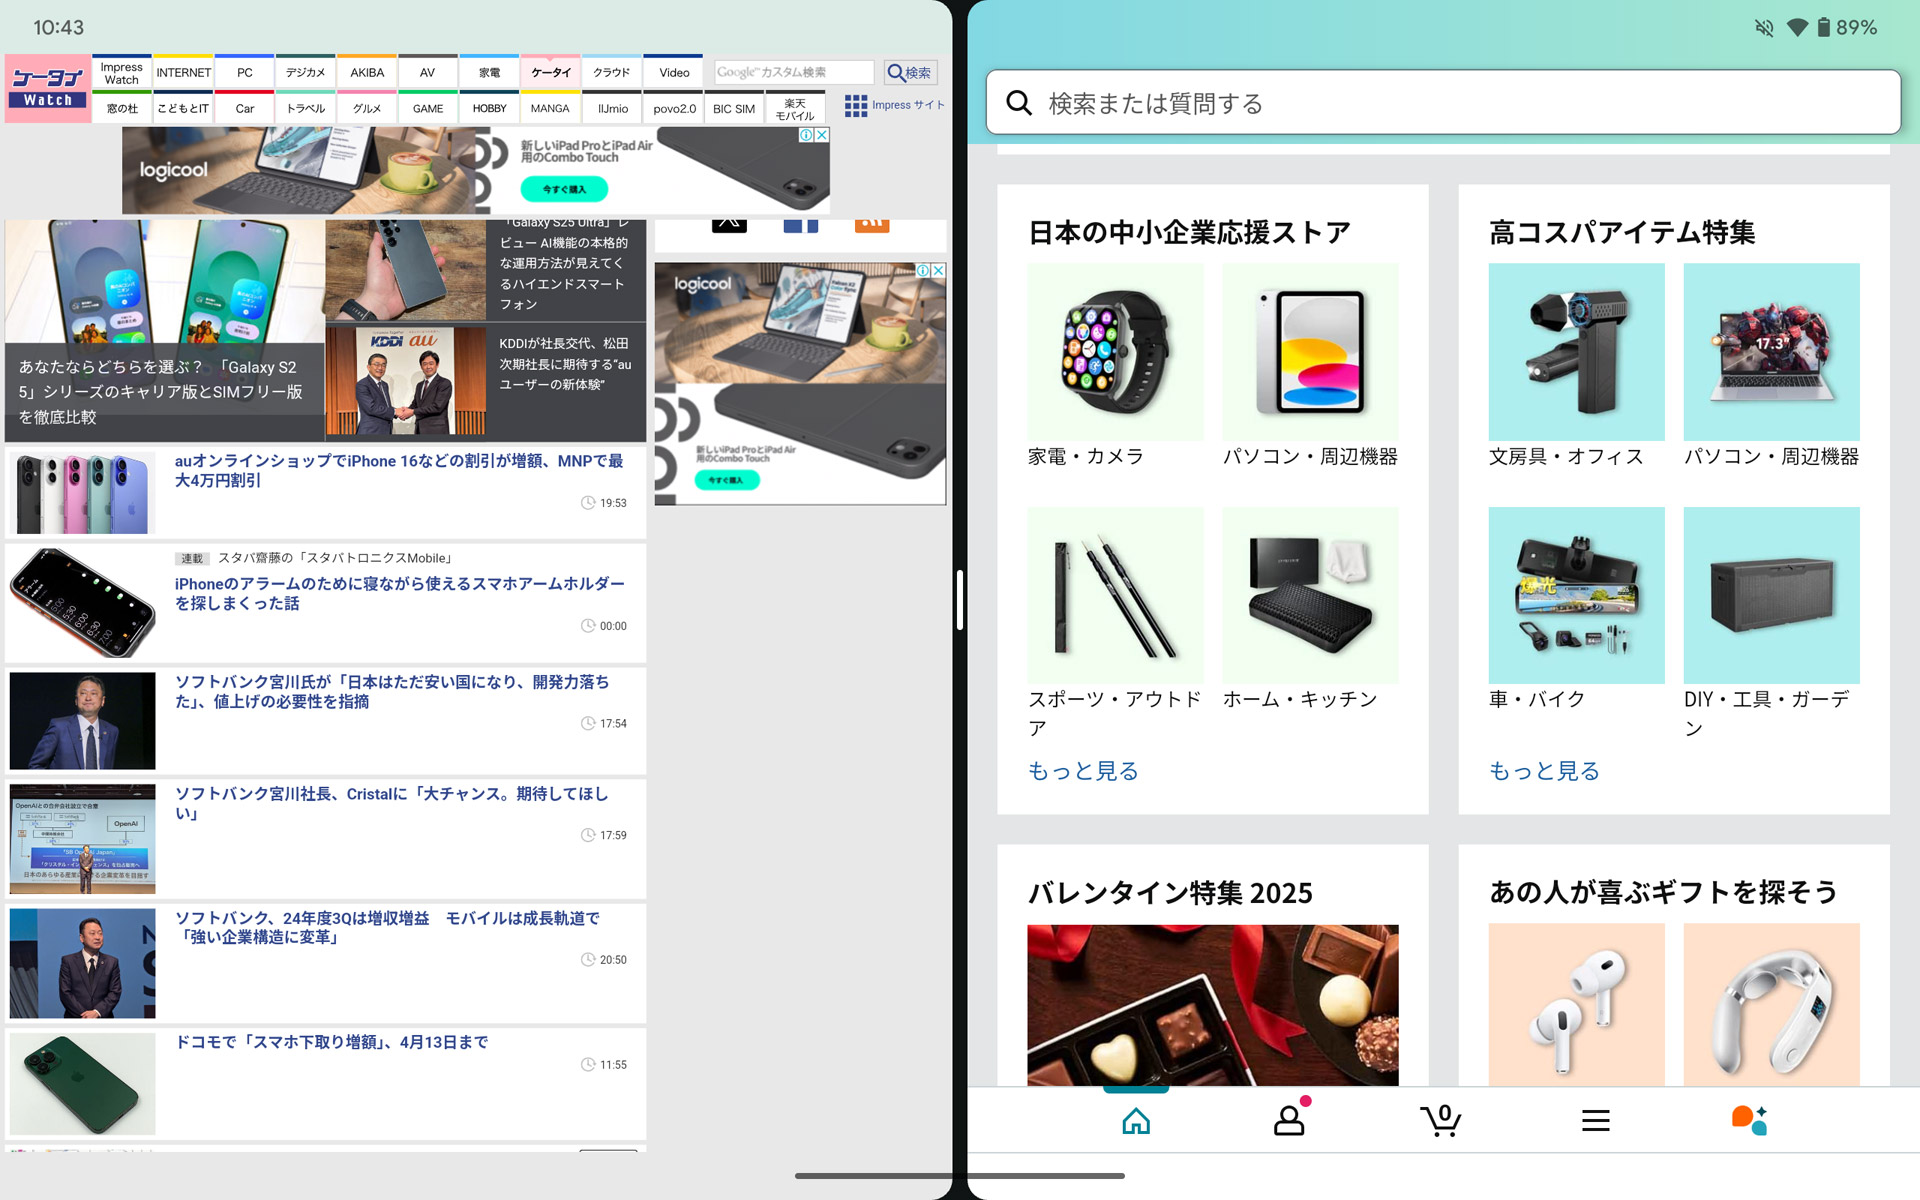Tap the 文房具・オフィス thumbnail
This screenshot has width=1920, height=1200.
tap(1577, 352)
